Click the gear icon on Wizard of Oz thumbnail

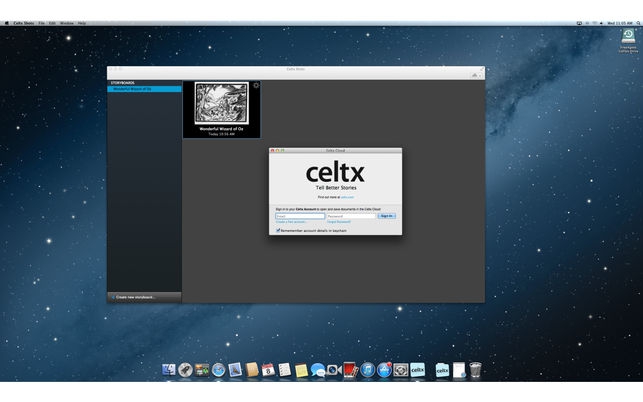(256, 85)
